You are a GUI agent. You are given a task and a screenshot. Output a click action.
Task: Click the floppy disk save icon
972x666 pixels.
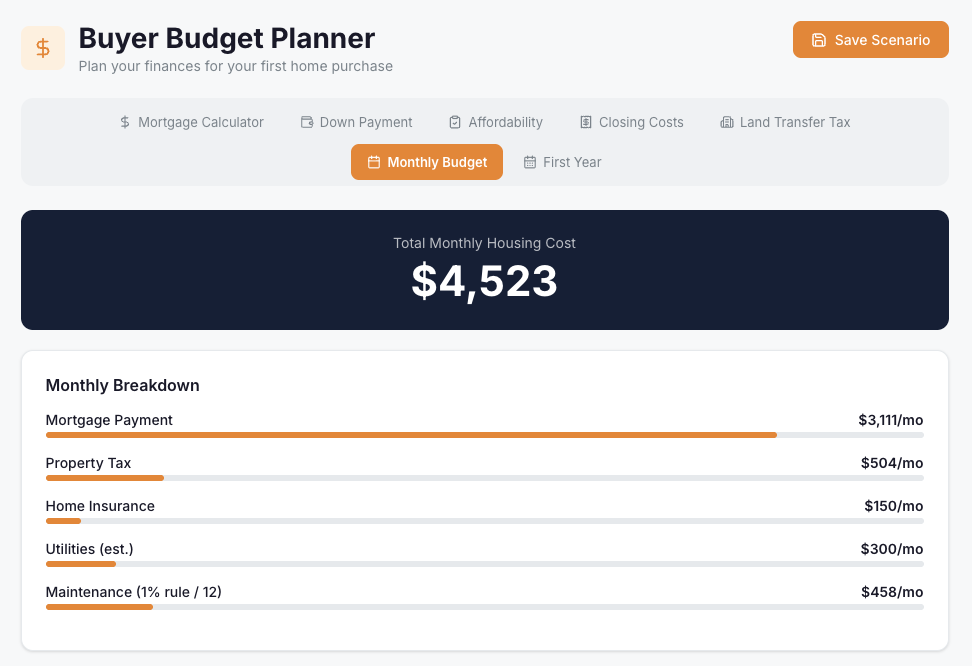coord(820,39)
